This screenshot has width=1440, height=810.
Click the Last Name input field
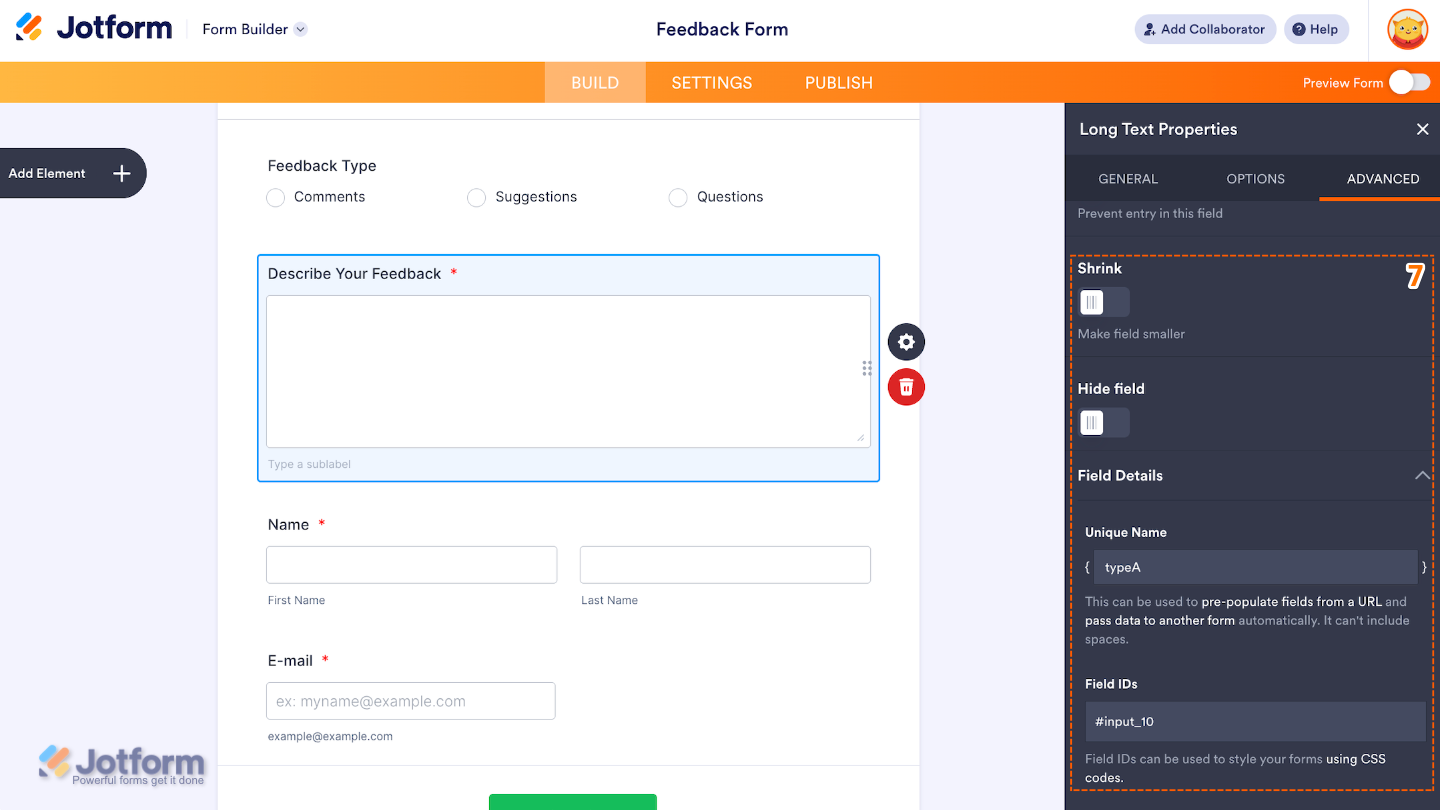click(x=725, y=565)
